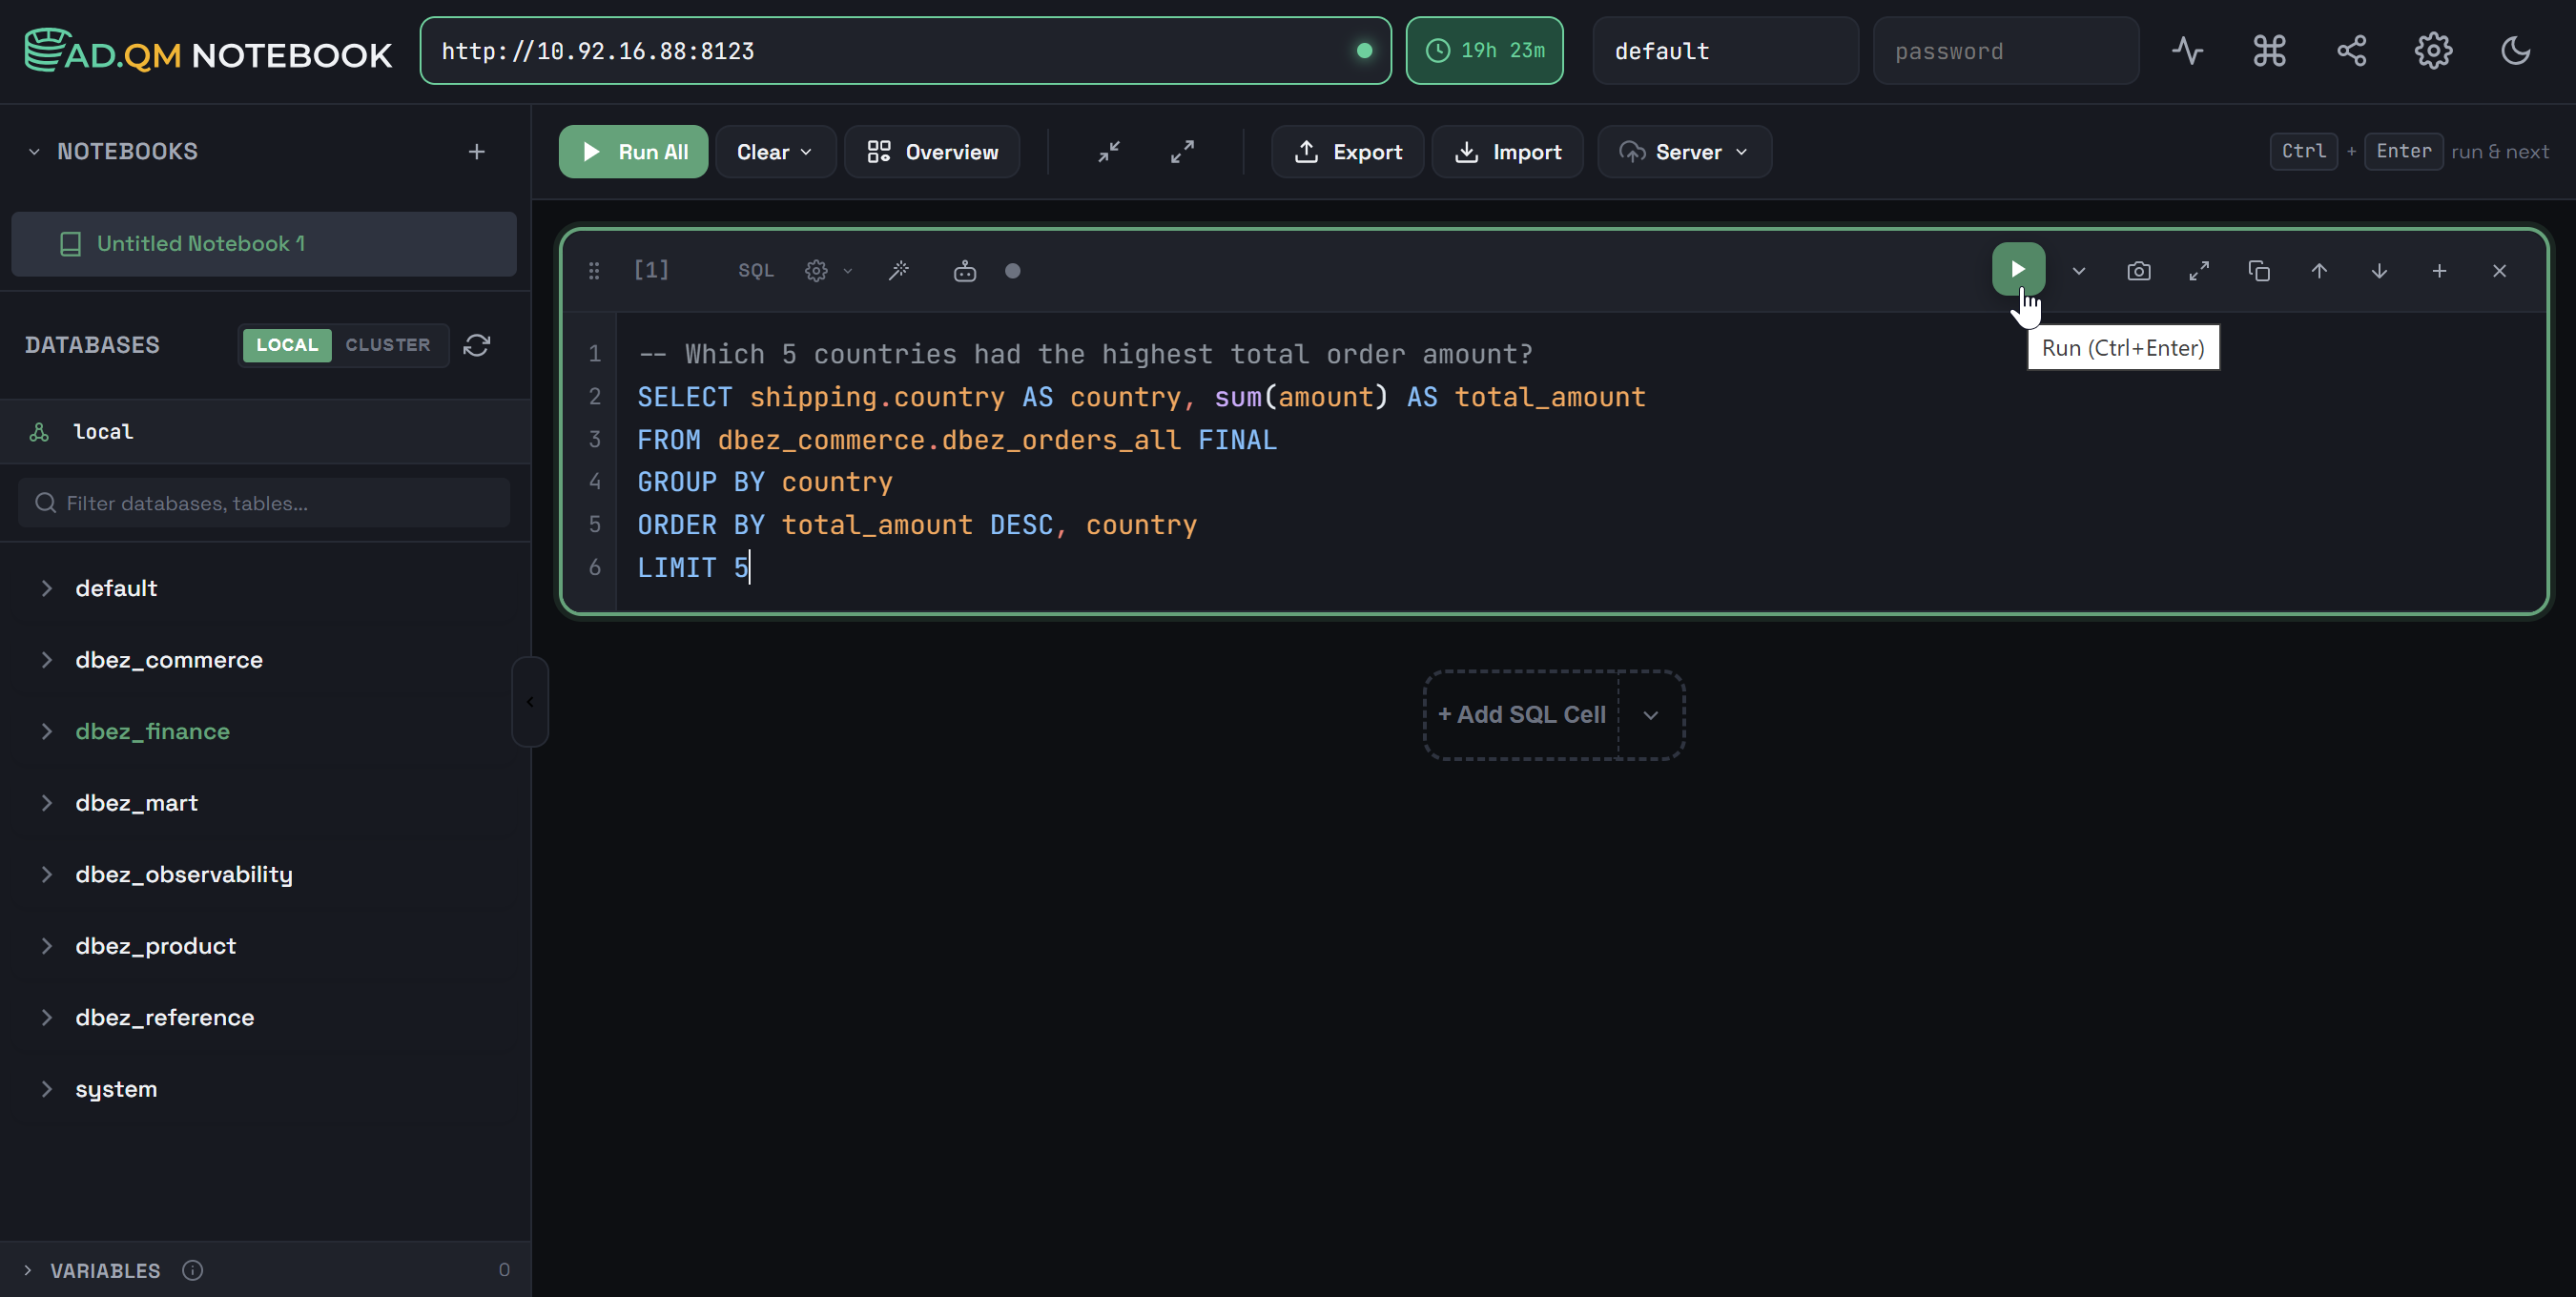Screen dimensions: 2576x1297
Task: Delete the cell with X icon
Action: [x=2499, y=271]
